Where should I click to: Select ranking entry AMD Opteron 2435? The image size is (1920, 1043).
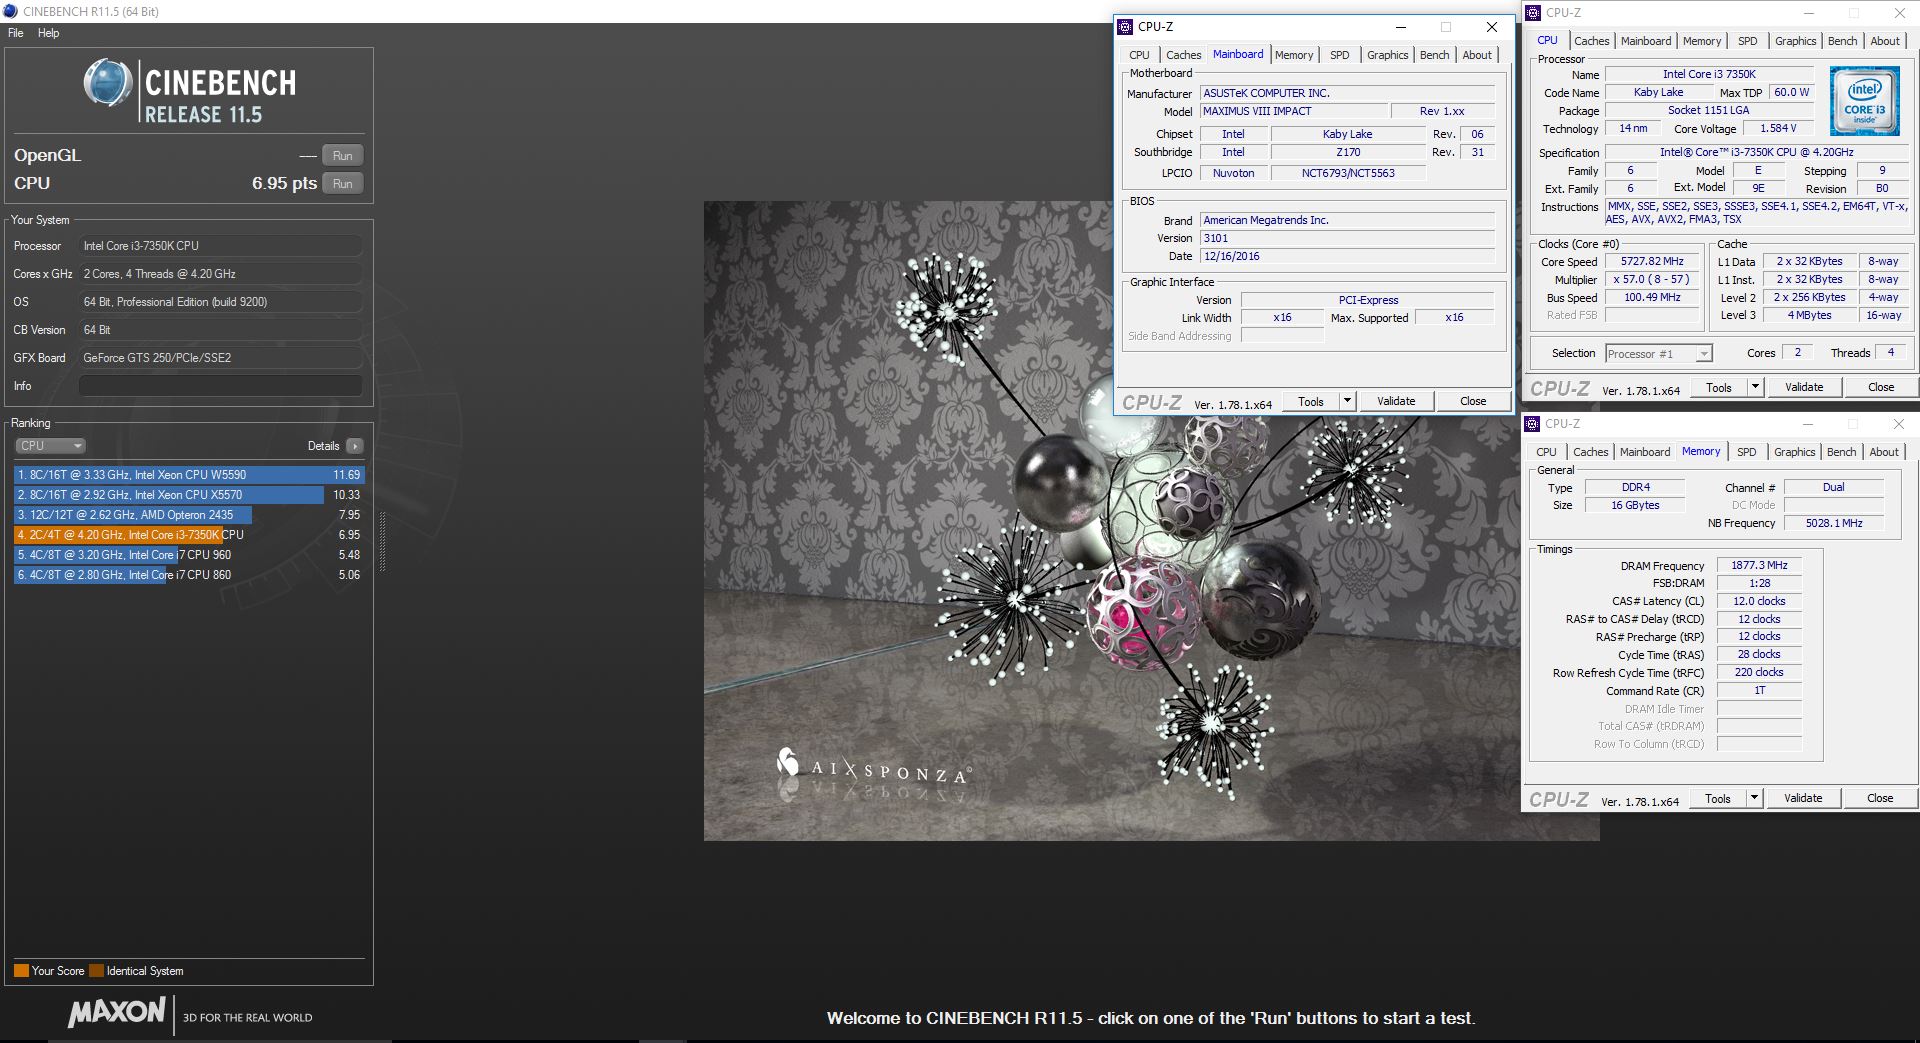point(189,515)
